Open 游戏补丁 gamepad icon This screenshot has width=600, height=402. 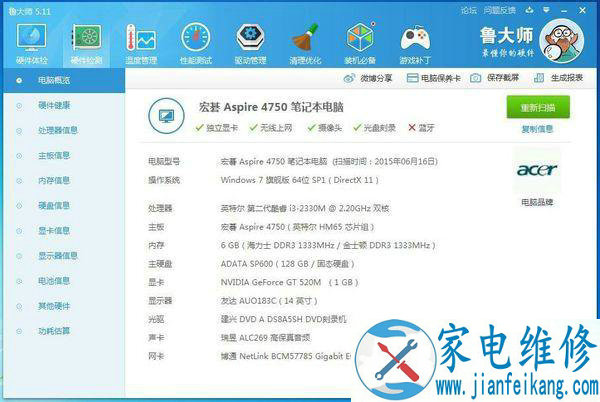pyautogui.click(x=415, y=44)
